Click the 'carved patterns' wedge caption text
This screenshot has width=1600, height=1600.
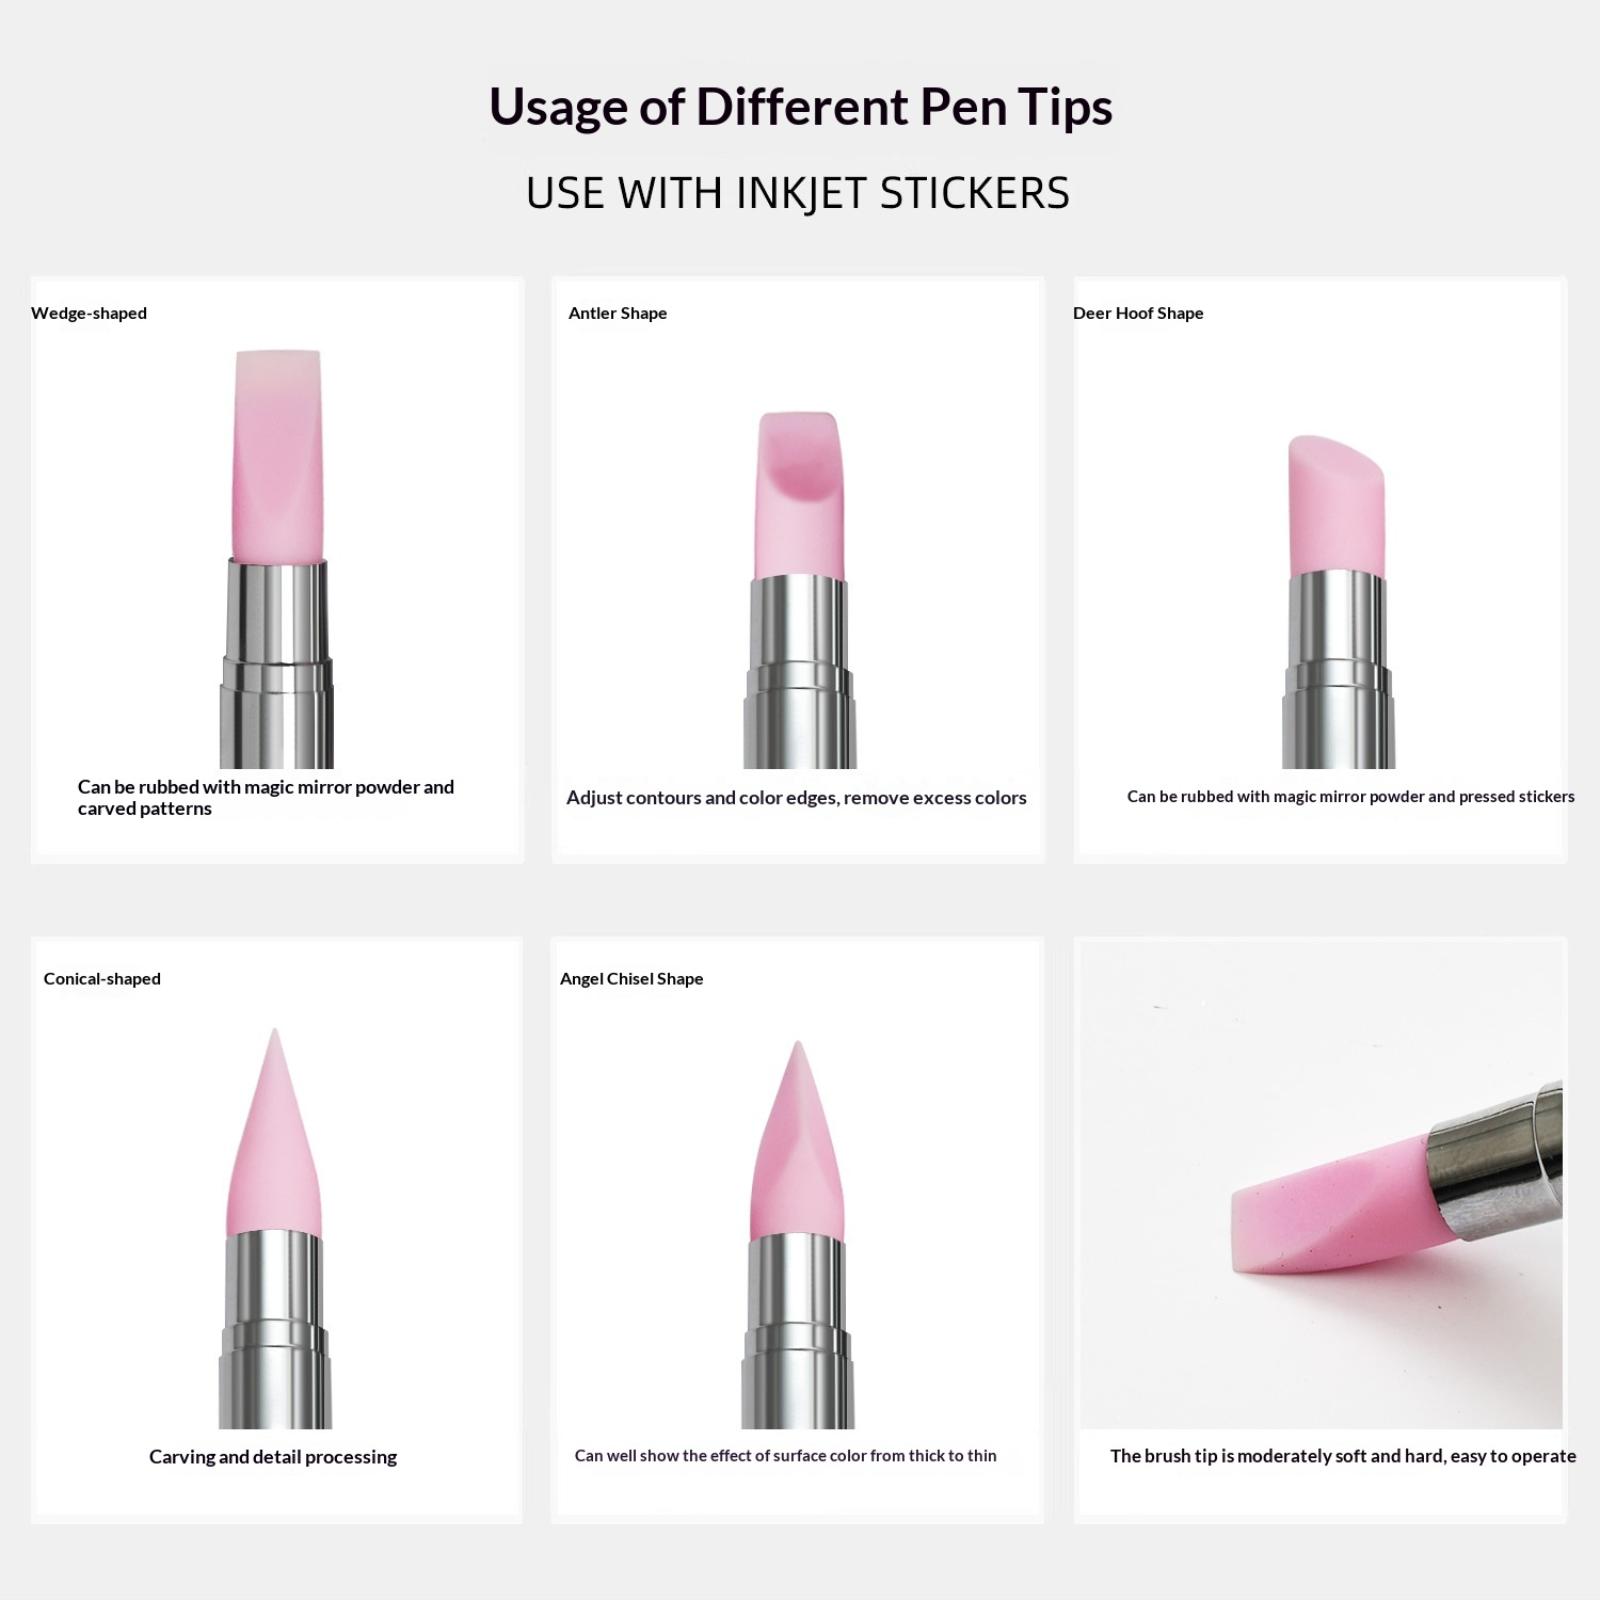[x=145, y=809]
